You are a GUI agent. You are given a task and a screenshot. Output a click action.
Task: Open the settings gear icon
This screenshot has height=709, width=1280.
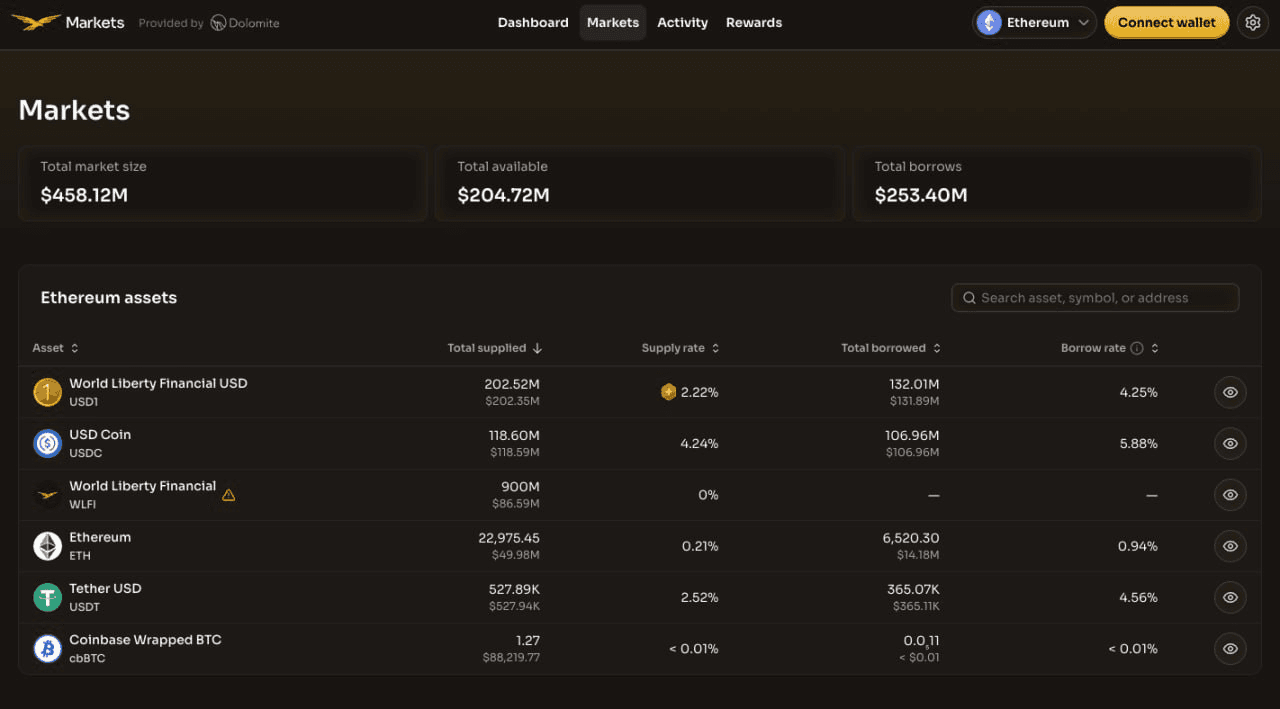pyautogui.click(x=1253, y=22)
